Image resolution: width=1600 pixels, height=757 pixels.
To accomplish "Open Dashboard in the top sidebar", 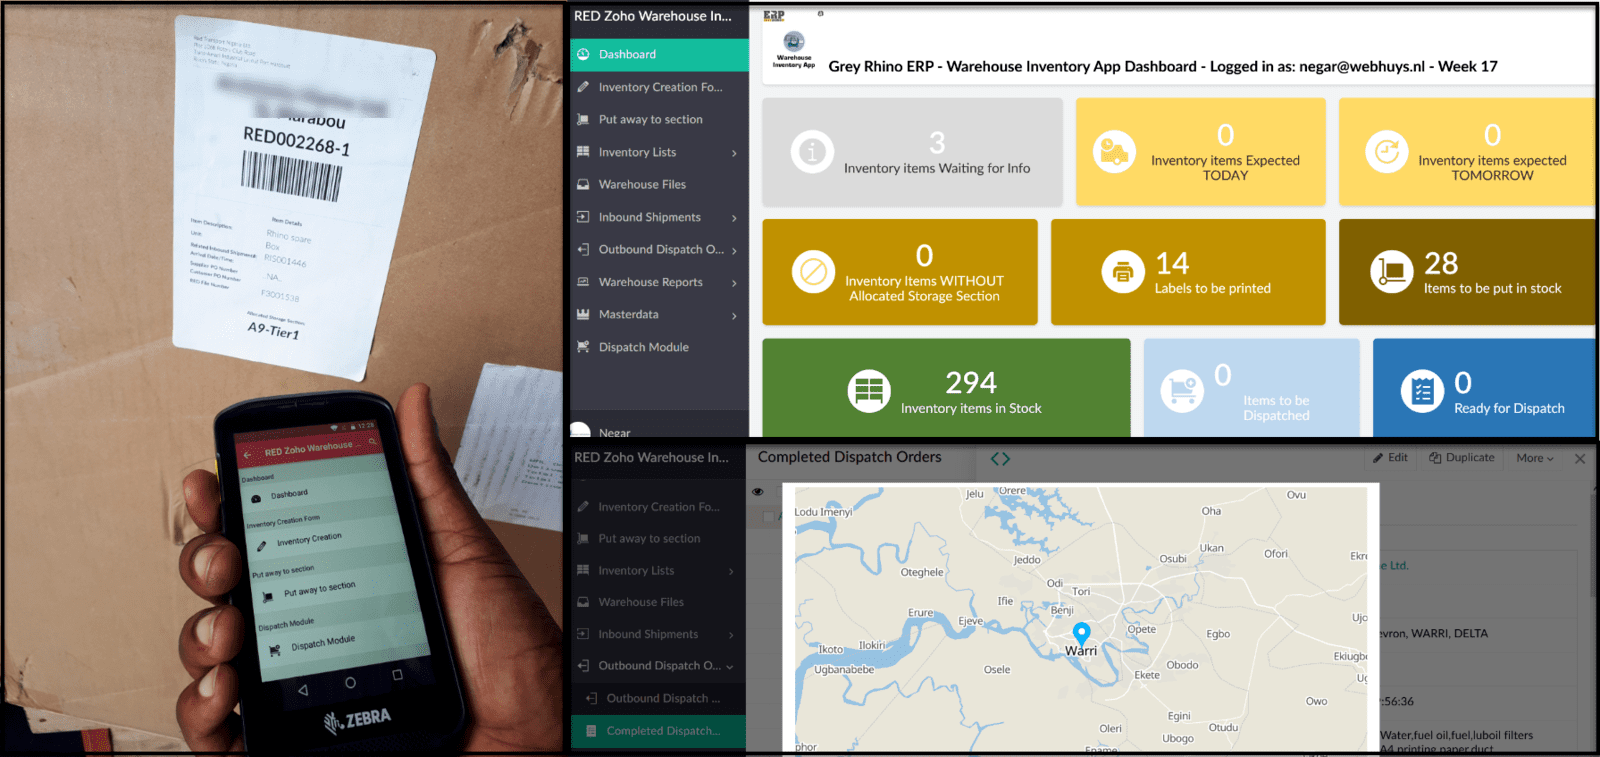I will pos(659,54).
